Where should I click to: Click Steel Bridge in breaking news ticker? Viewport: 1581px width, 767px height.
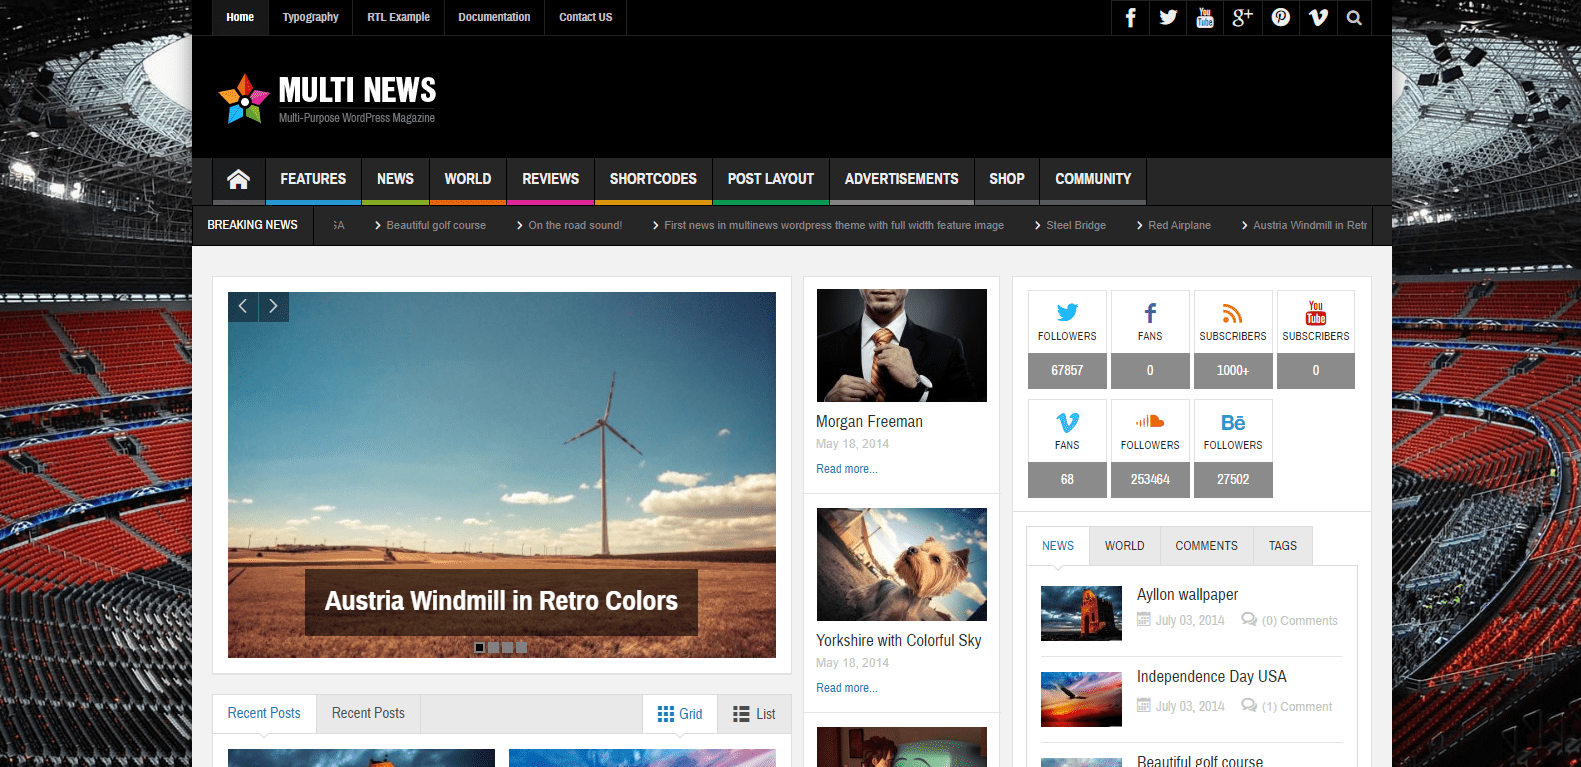coord(1076,226)
